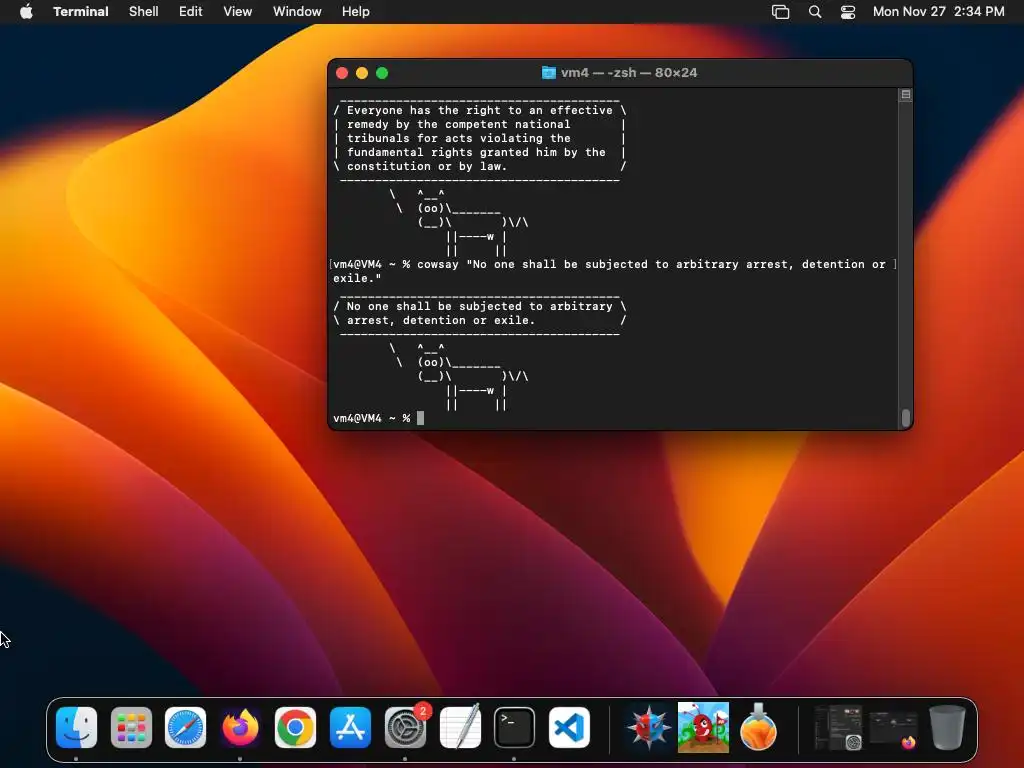Open TextEdit from the Dock
The image size is (1024, 768).
(460, 727)
